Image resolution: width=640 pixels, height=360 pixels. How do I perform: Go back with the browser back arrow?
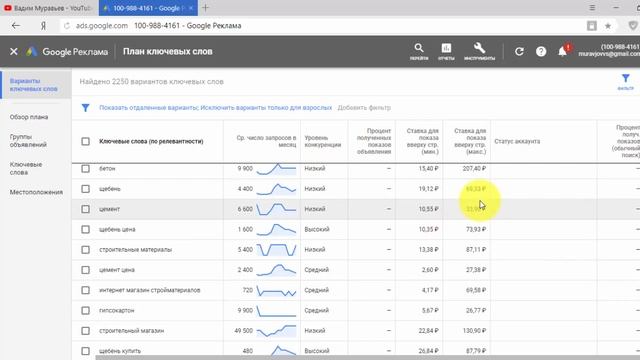[16, 26]
